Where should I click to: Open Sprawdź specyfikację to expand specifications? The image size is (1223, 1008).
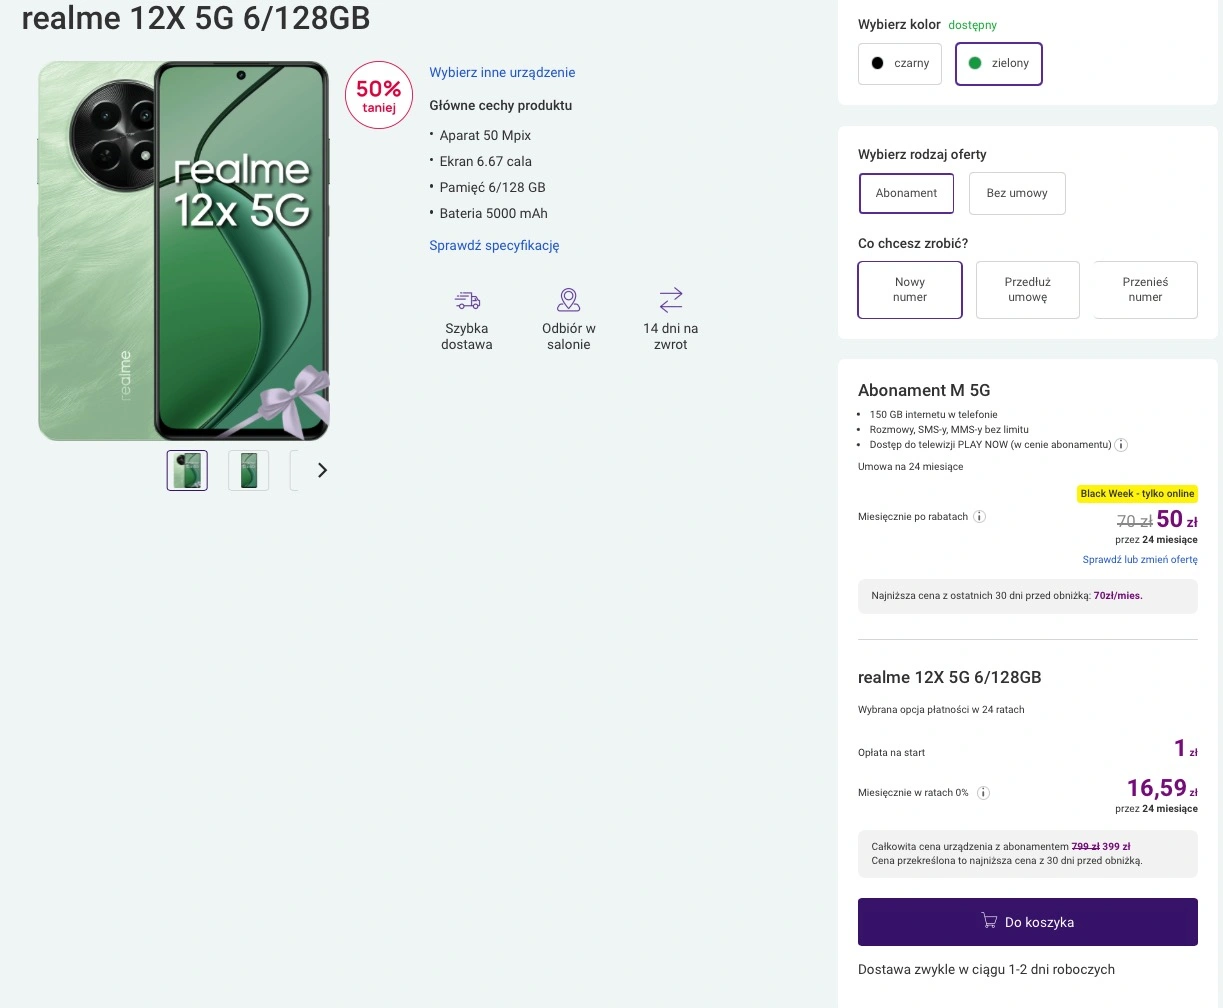coord(494,245)
